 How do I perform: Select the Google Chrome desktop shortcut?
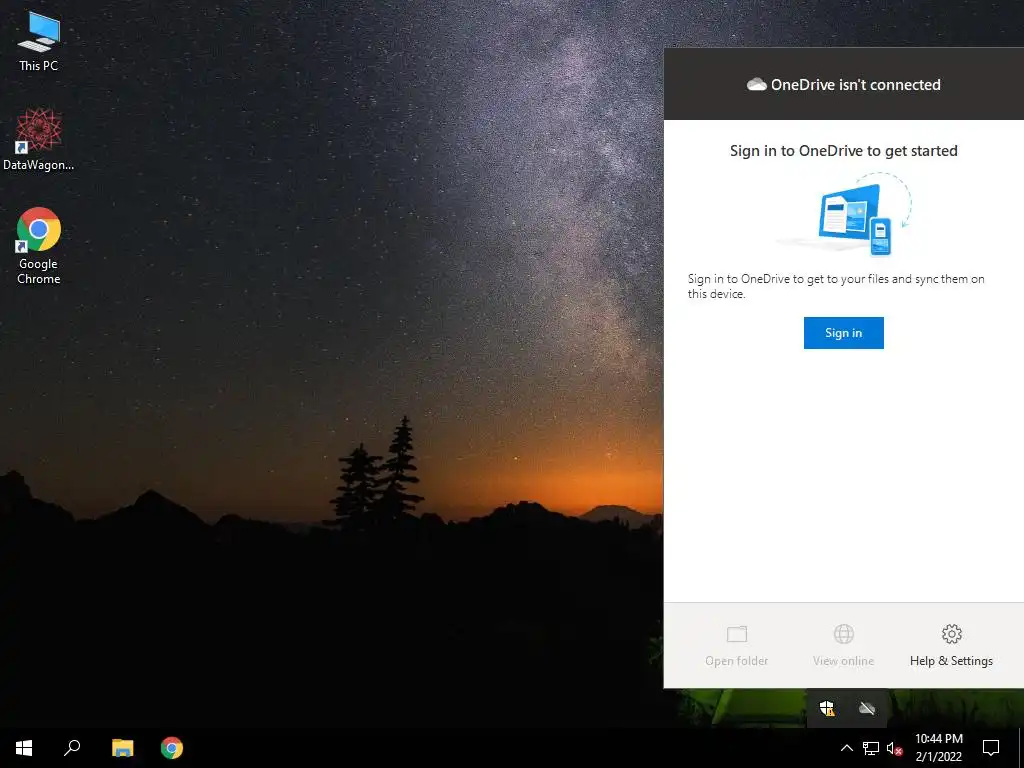39,246
